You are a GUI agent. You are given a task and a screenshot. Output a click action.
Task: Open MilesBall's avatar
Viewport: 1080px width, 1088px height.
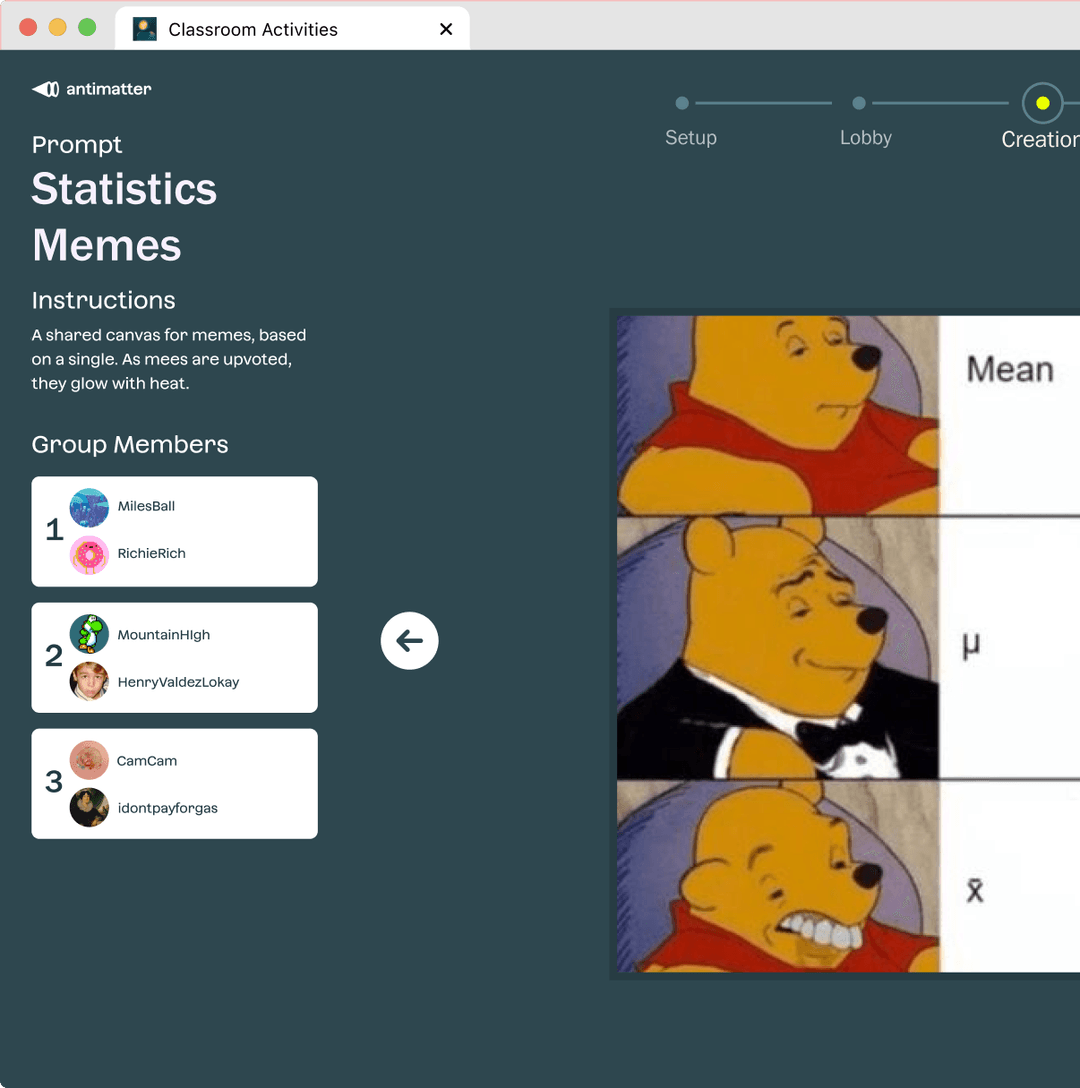pos(89,507)
